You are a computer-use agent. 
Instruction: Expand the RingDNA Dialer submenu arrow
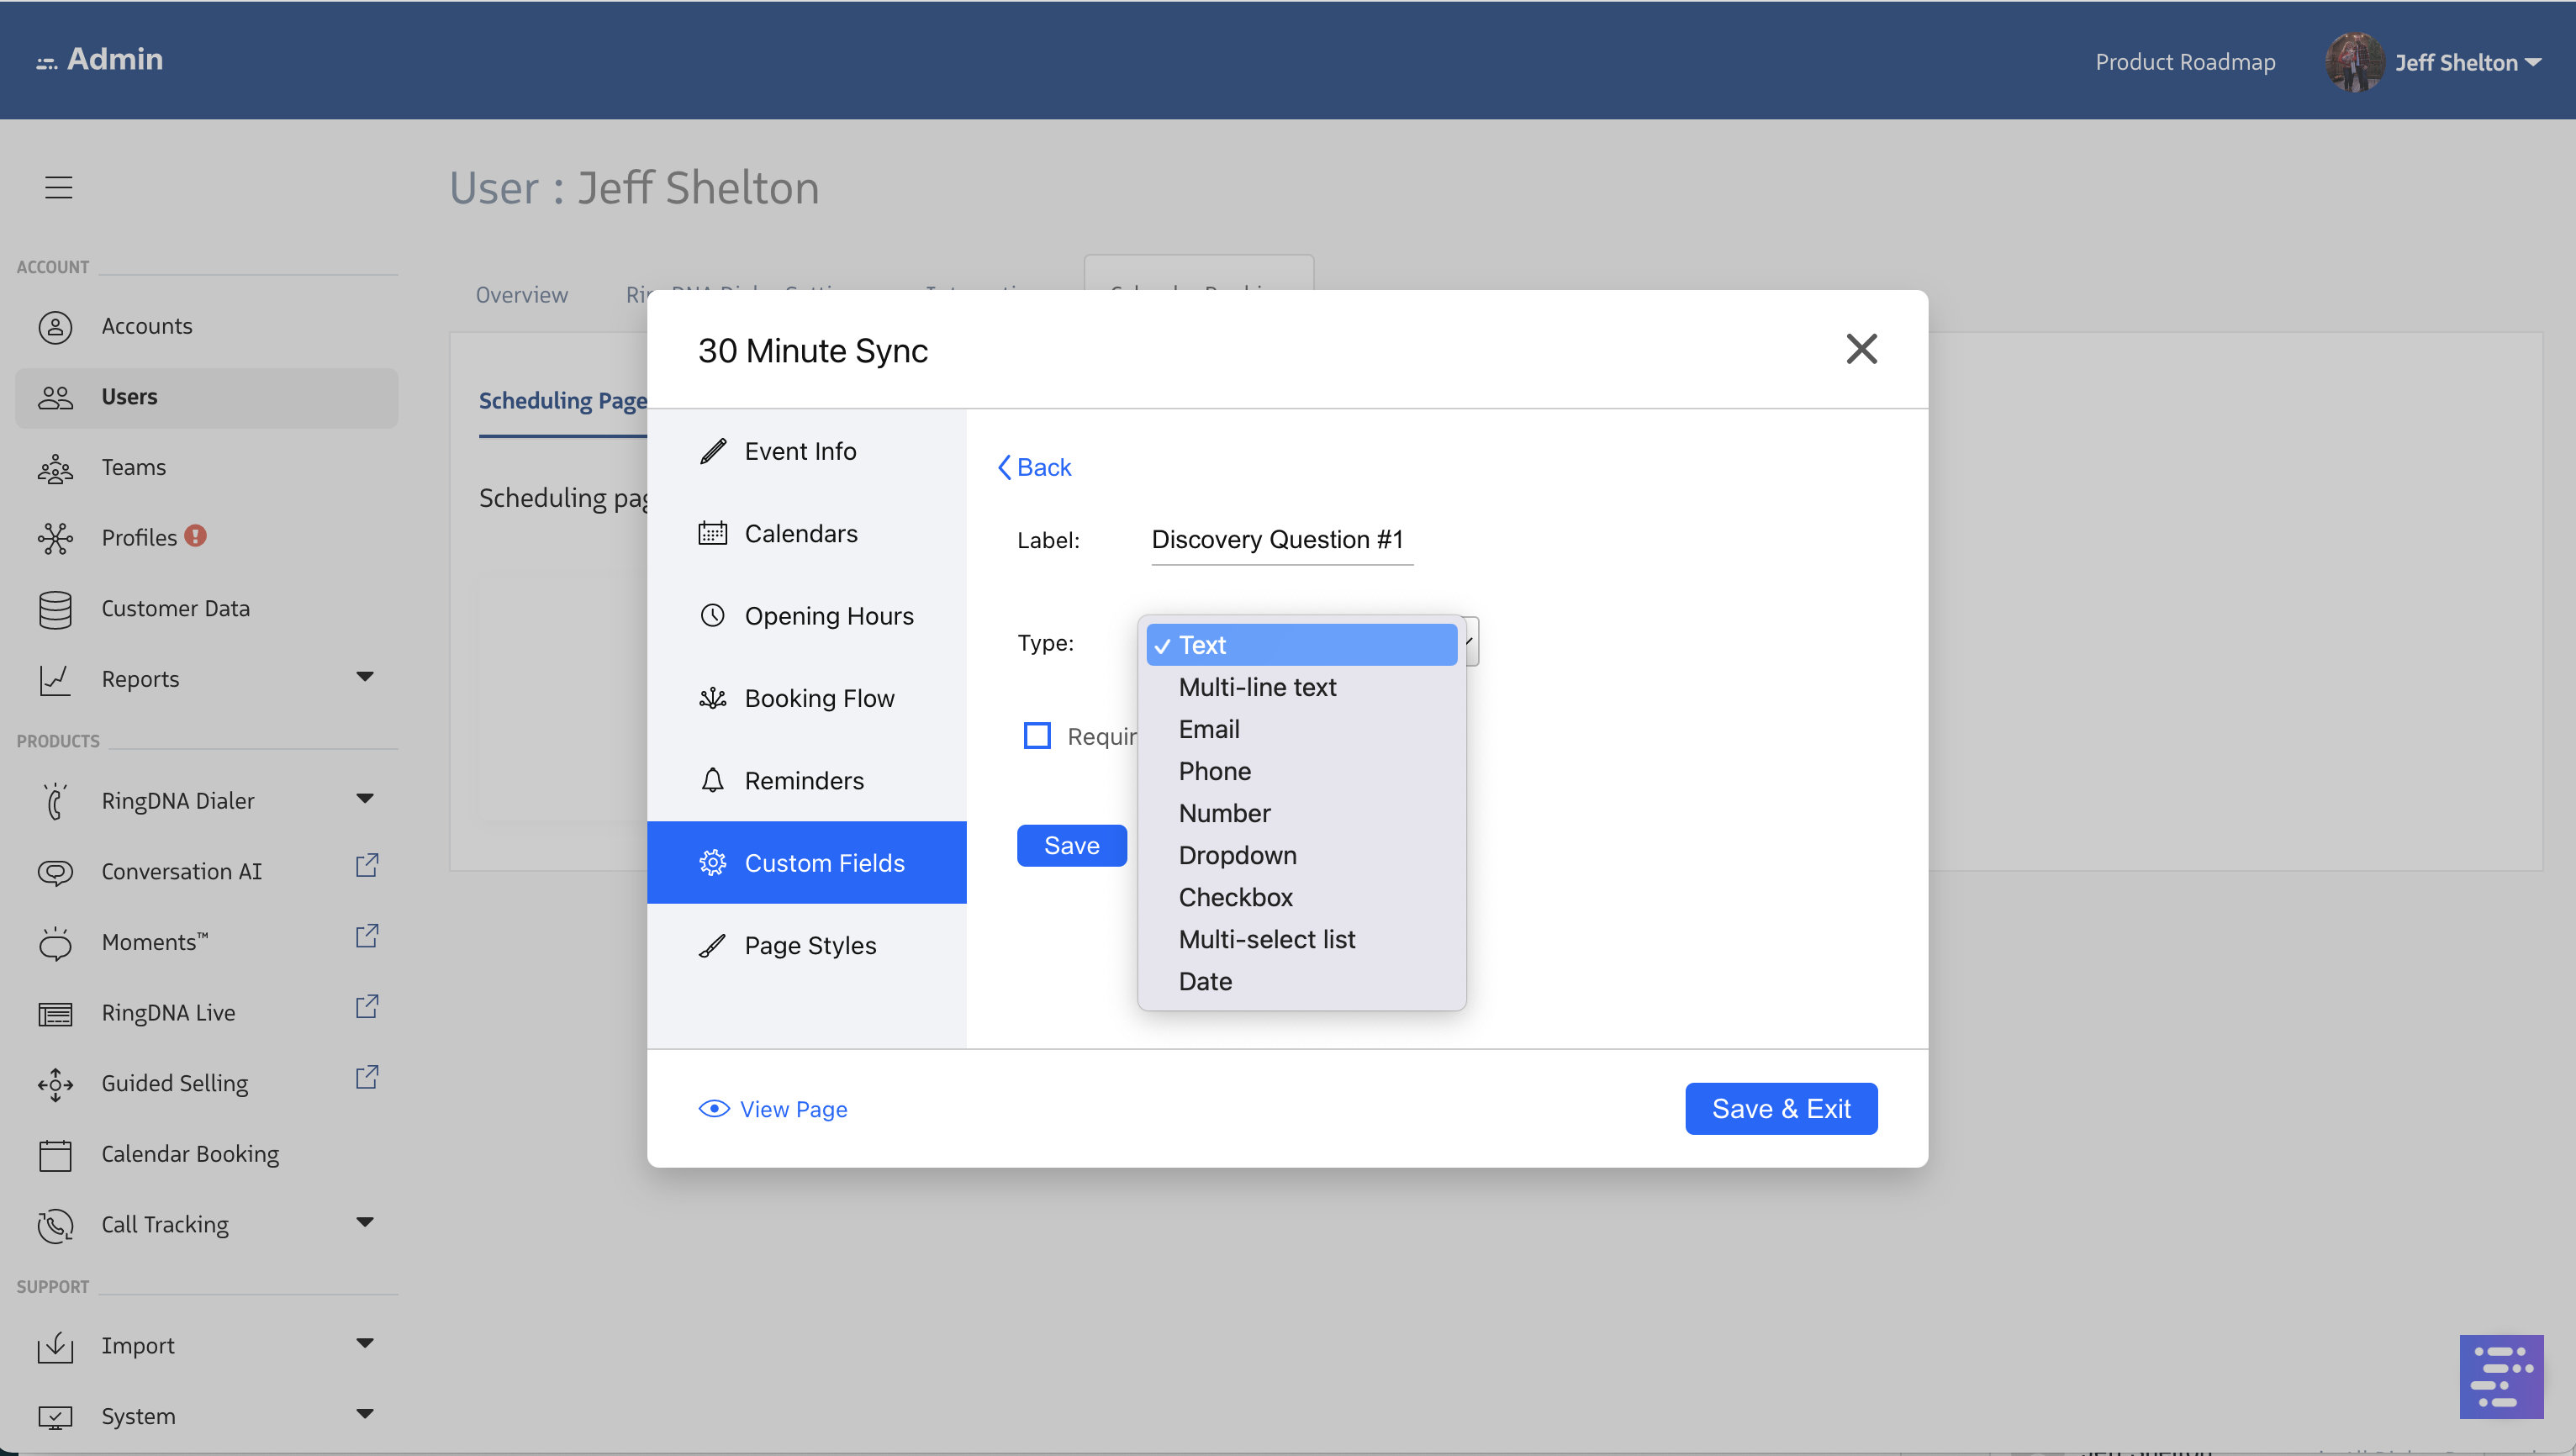[365, 798]
